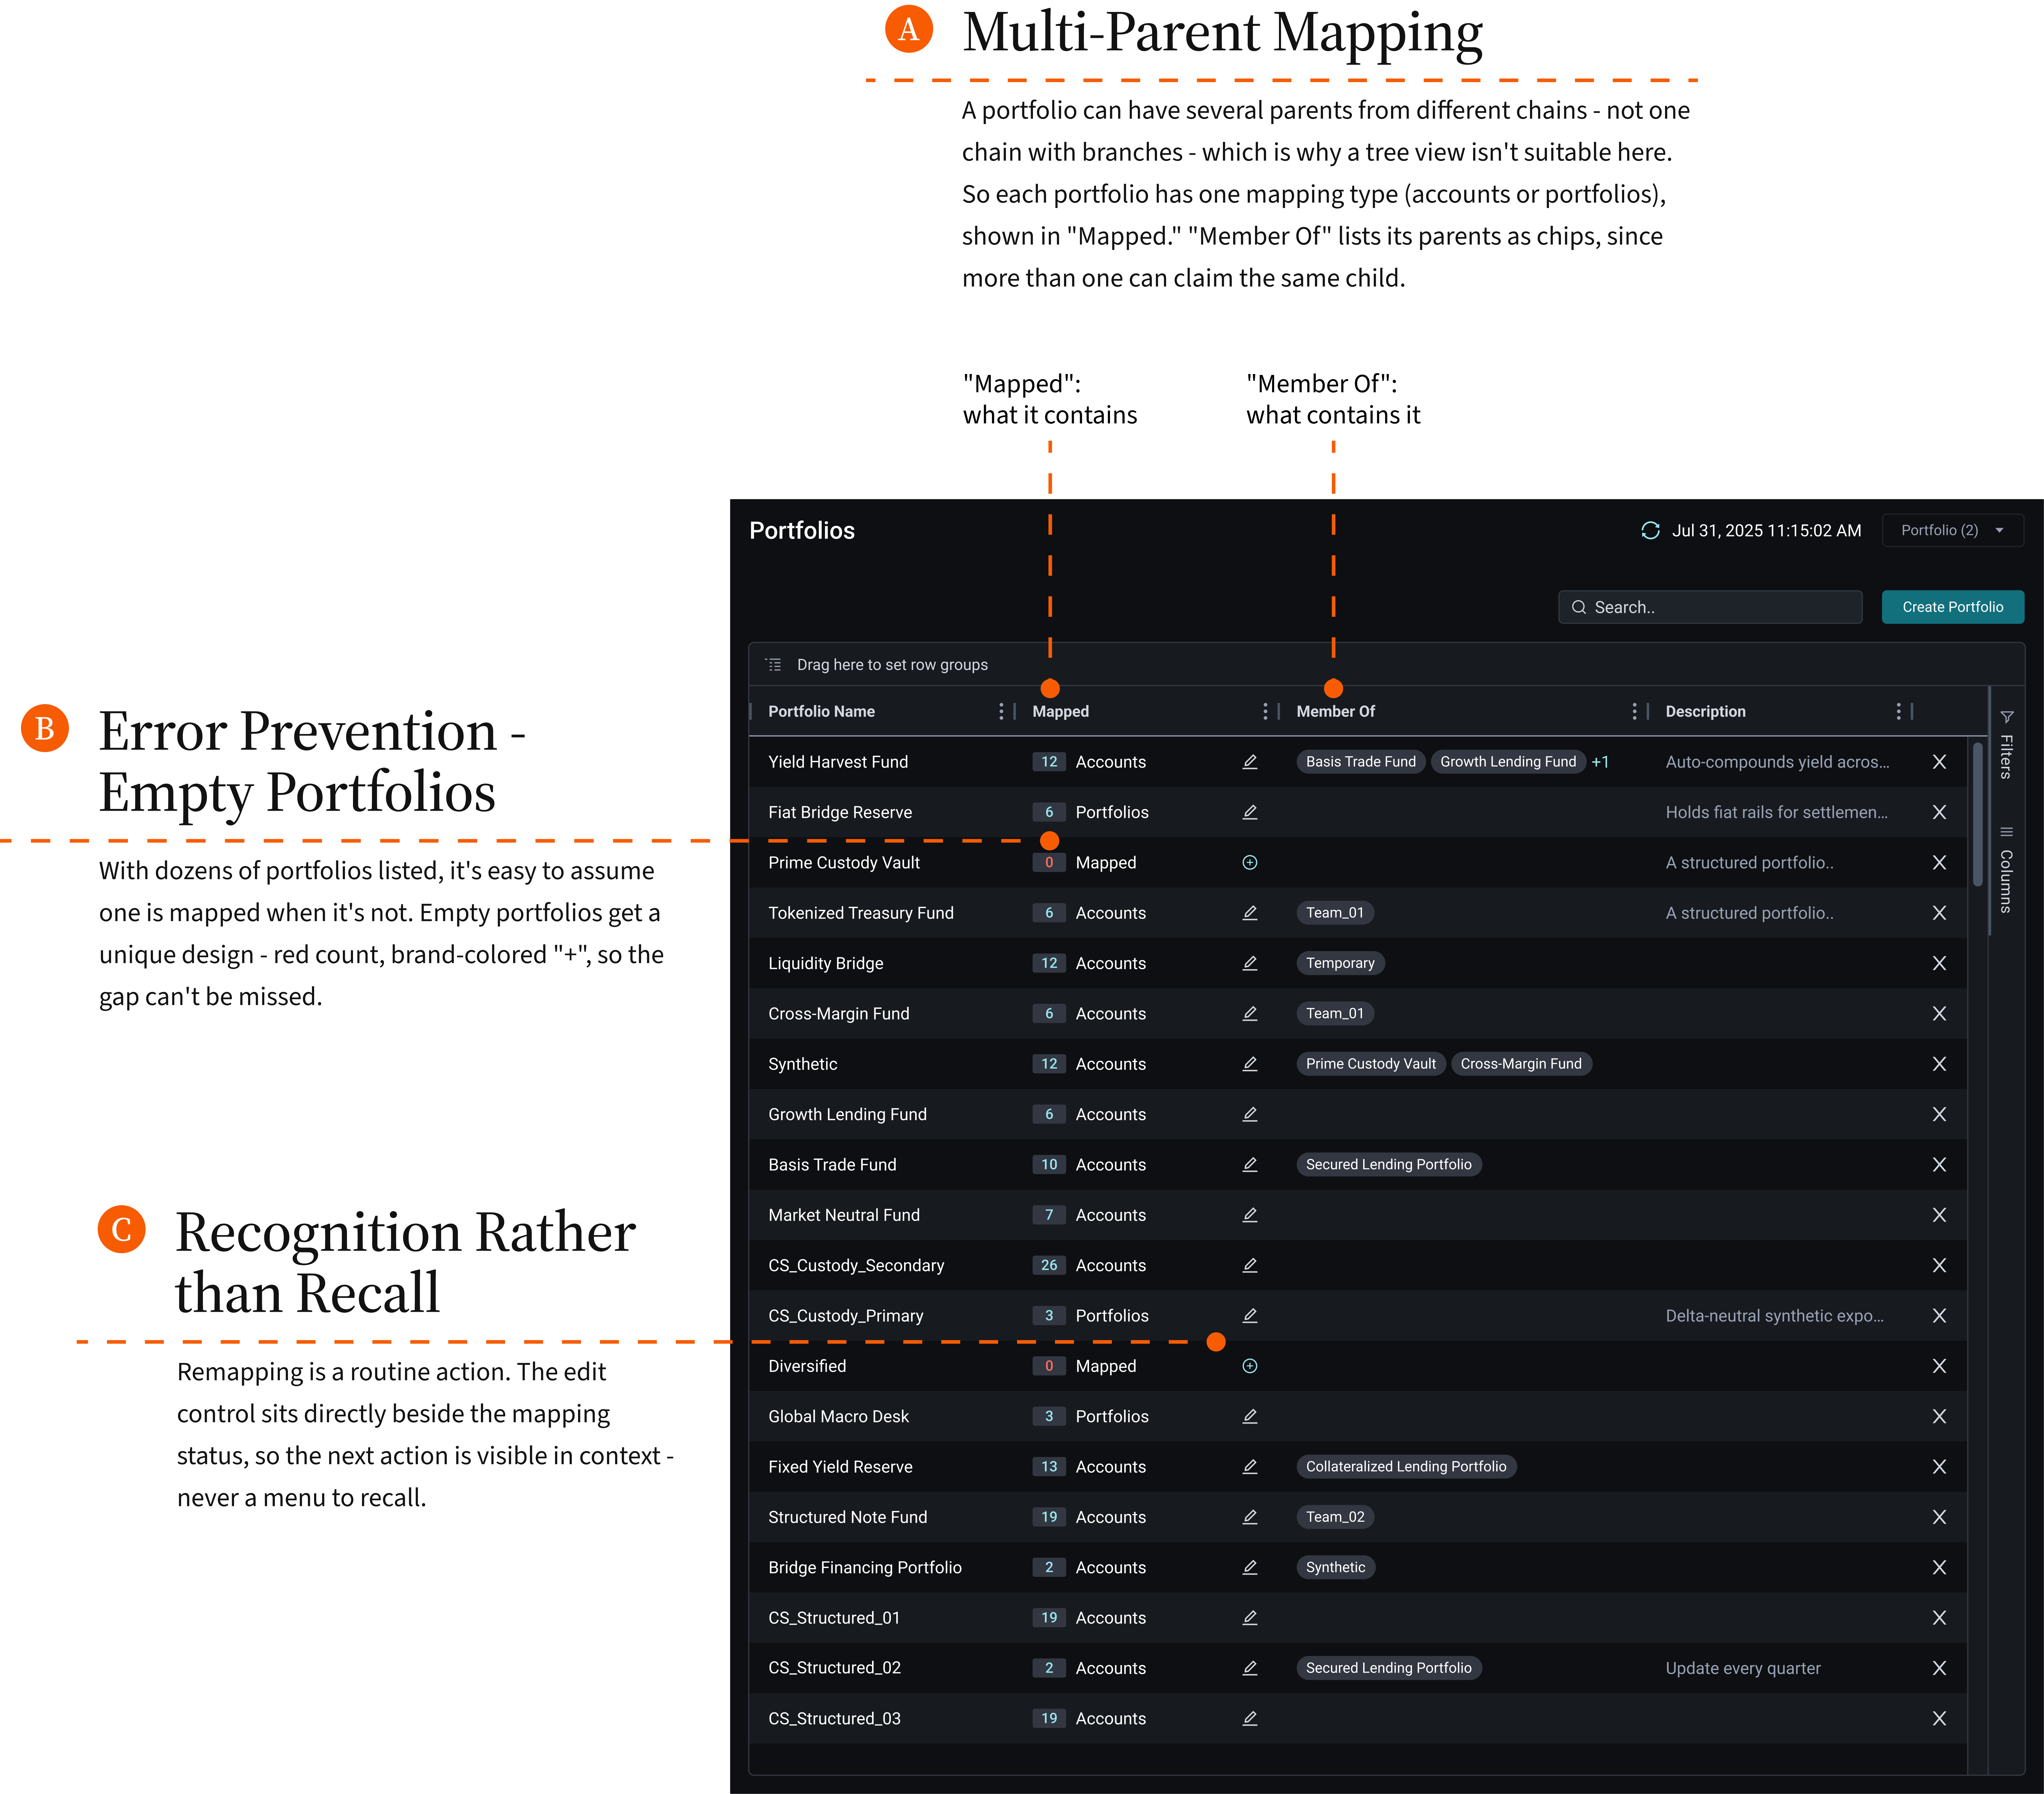The height and width of the screenshot is (1794, 2044).
Task: Edit mapping for Growth Lending Fund
Action: pos(1250,1114)
